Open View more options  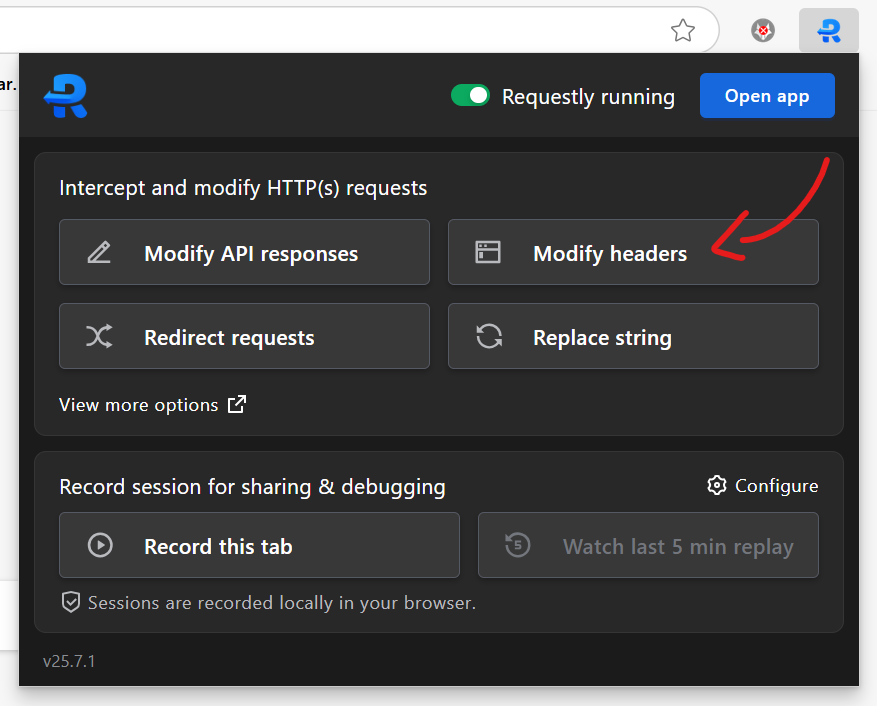tap(138, 404)
